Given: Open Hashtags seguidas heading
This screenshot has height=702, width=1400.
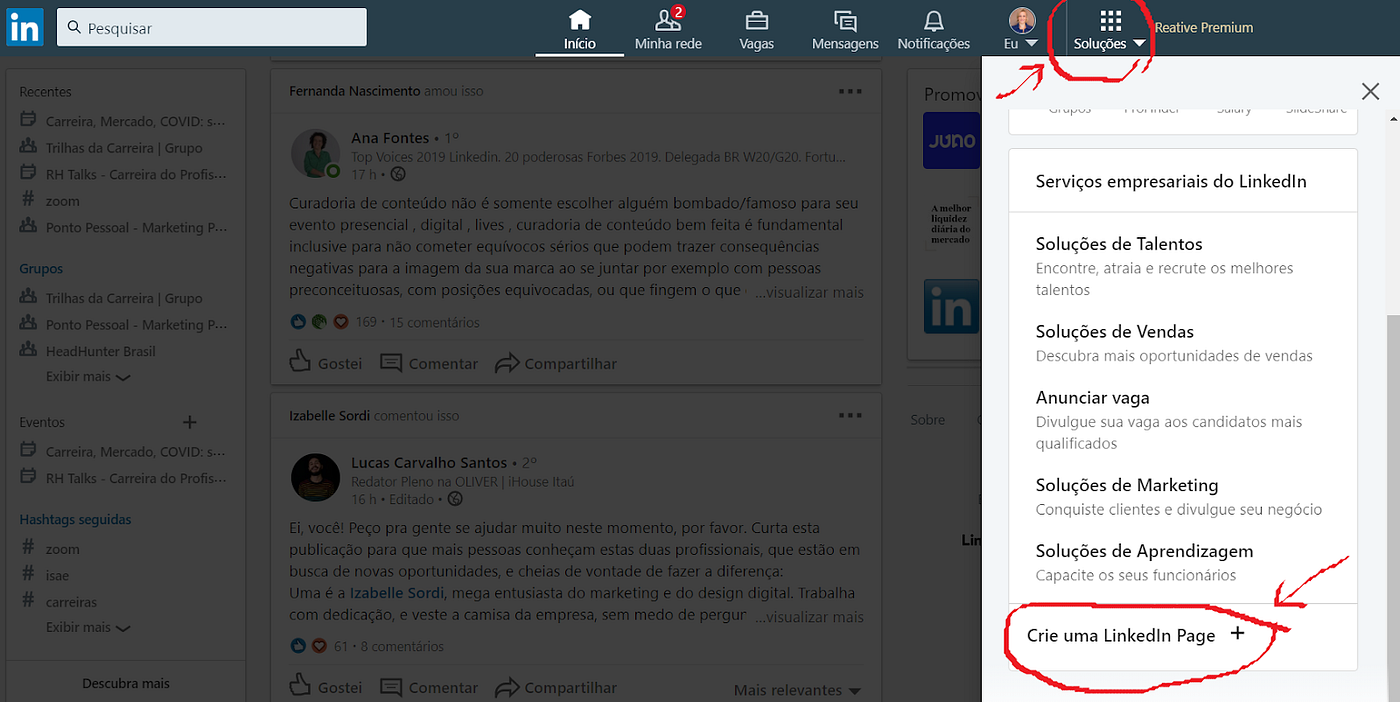Looking at the screenshot, I should point(75,519).
